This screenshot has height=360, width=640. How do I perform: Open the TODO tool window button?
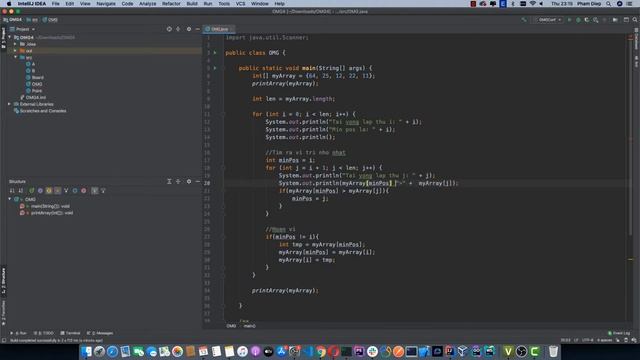(43, 333)
